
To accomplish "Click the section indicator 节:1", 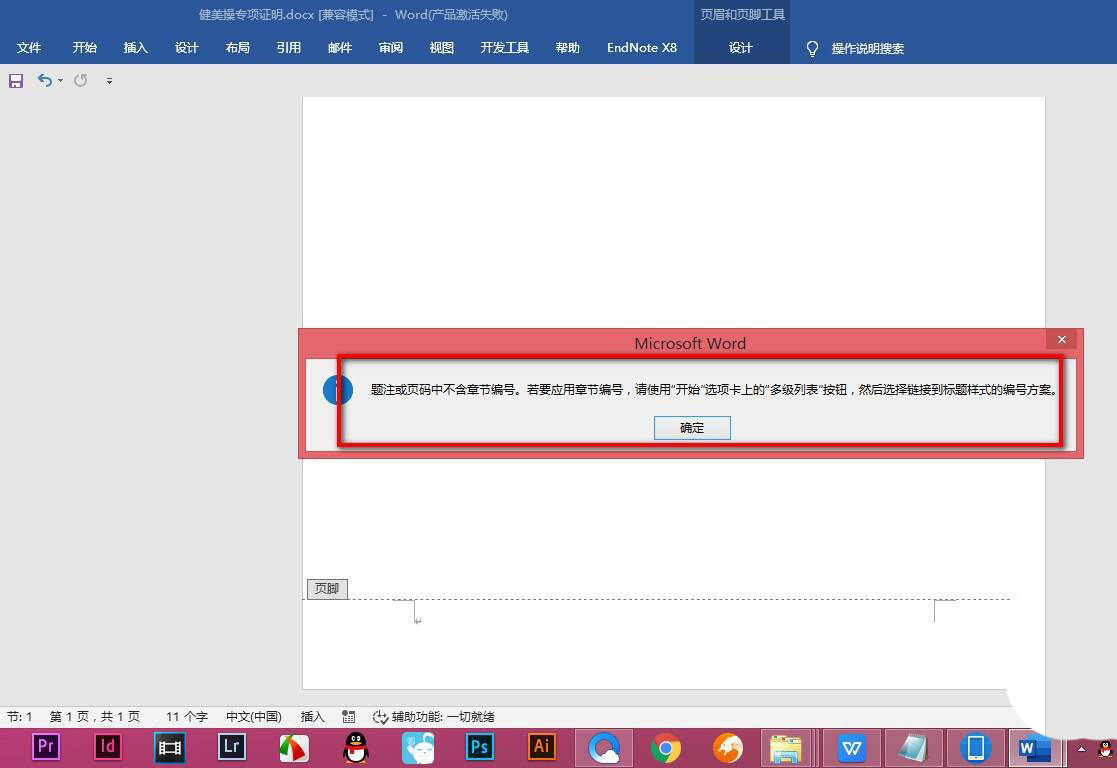I will [20, 716].
